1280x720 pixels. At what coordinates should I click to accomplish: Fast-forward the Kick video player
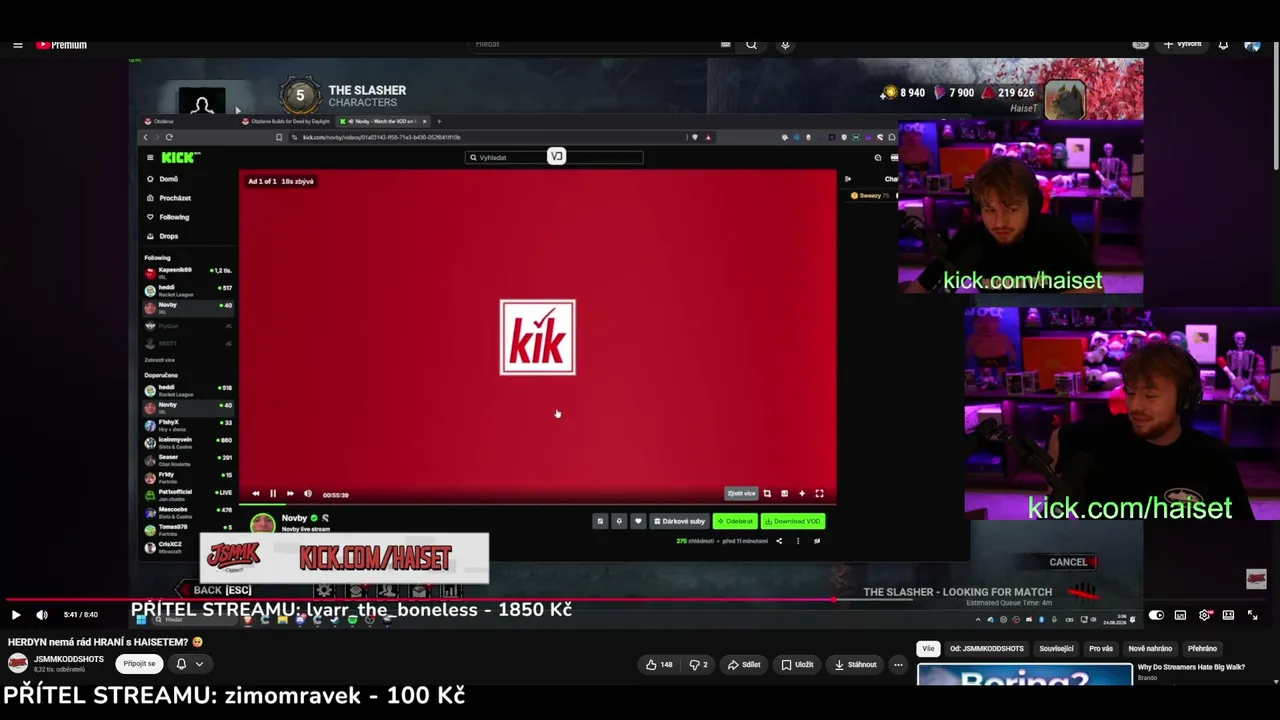(x=290, y=493)
